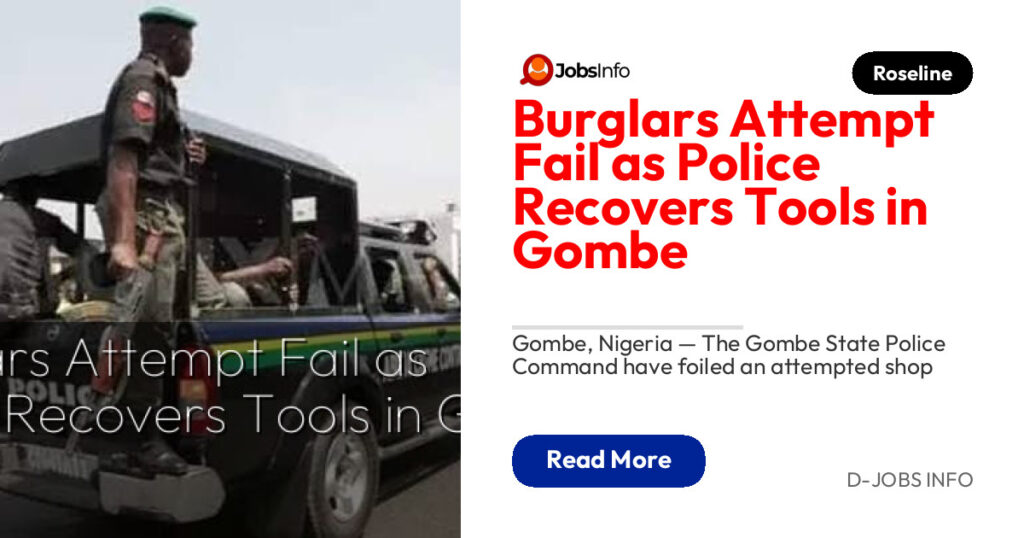The image size is (1024, 538).
Task: Select the Roseline author badge
Action: coord(912,73)
